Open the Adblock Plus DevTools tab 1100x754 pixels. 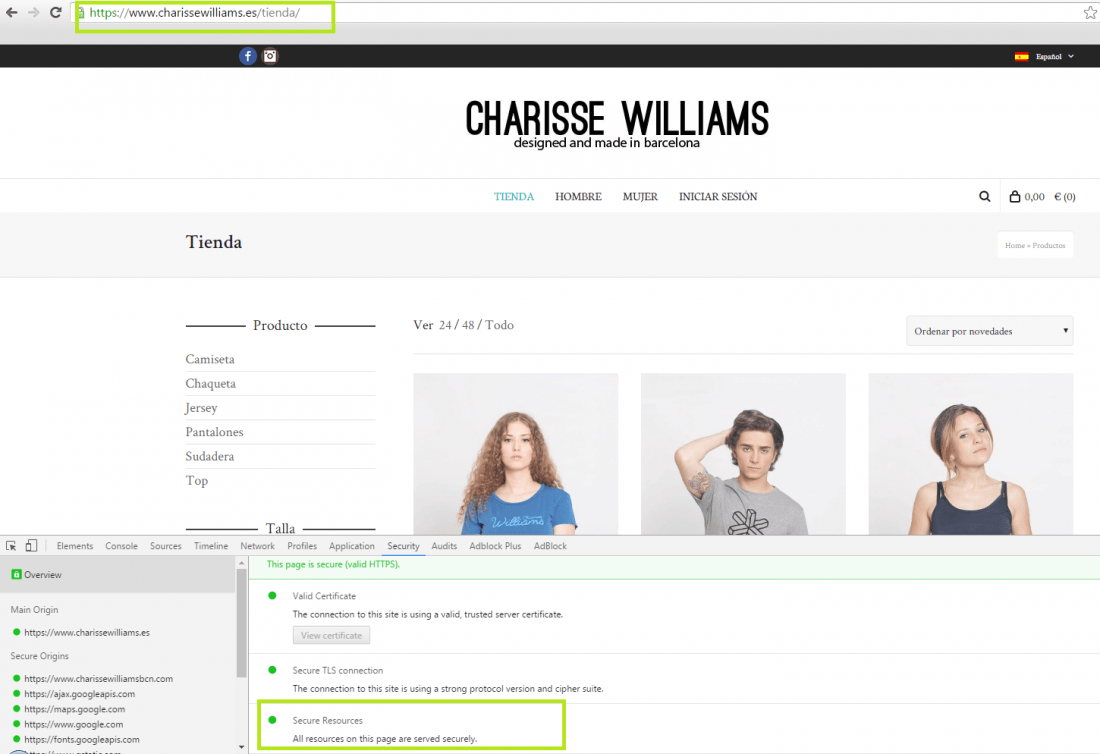(x=495, y=546)
